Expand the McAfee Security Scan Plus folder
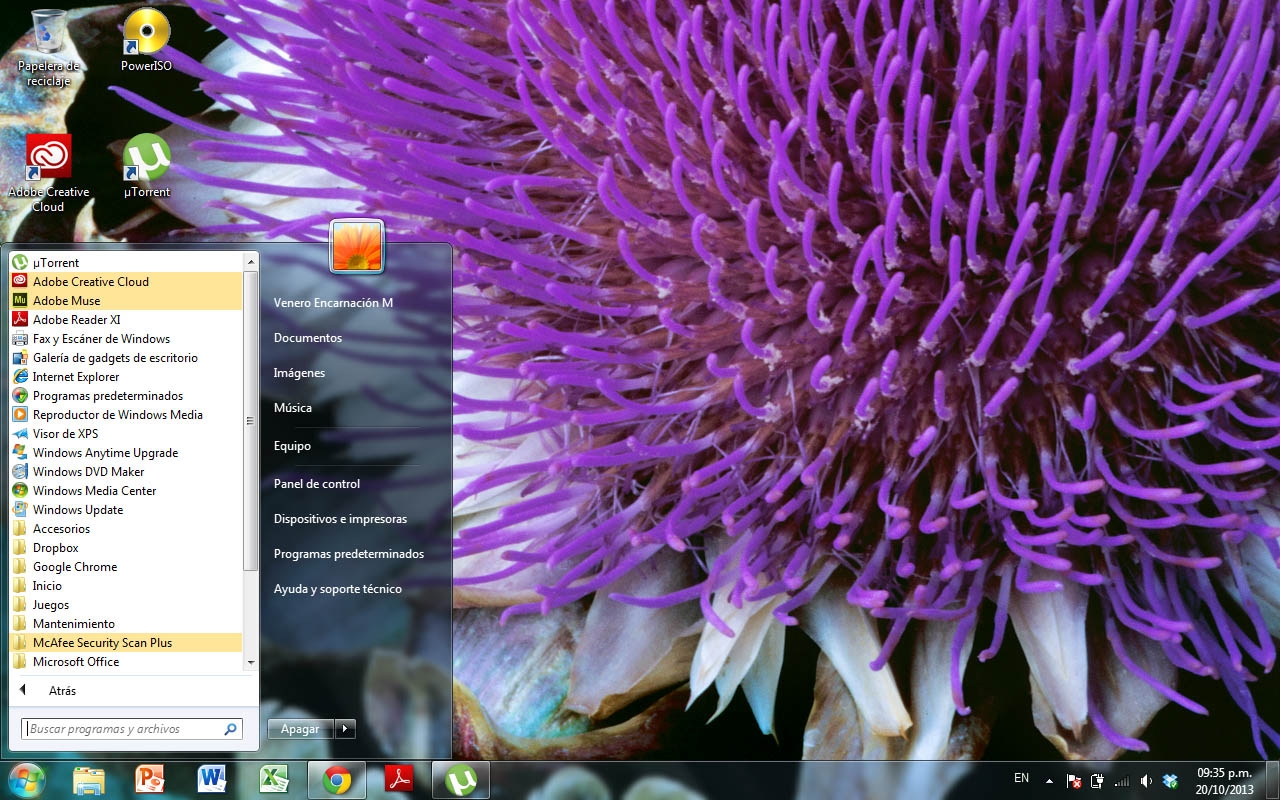The width and height of the screenshot is (1280, 800). [126, 642]
